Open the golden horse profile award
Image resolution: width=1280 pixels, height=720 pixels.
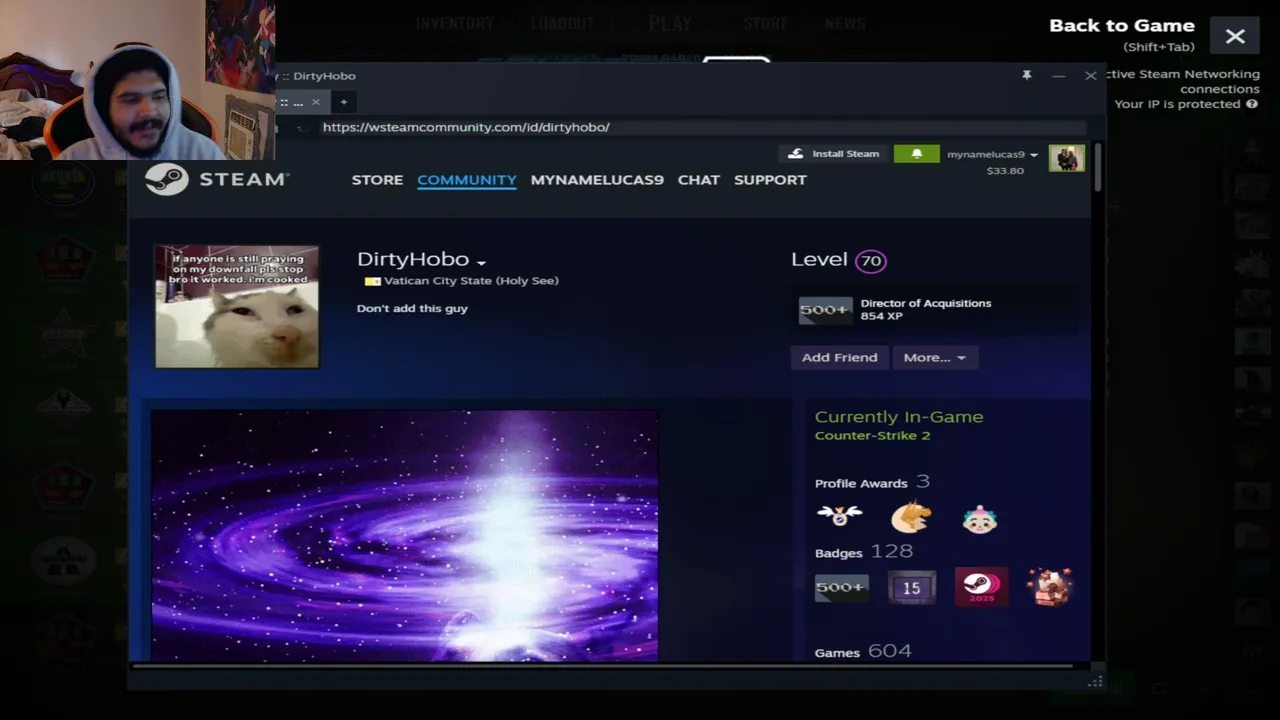click(x=911, y=517)
